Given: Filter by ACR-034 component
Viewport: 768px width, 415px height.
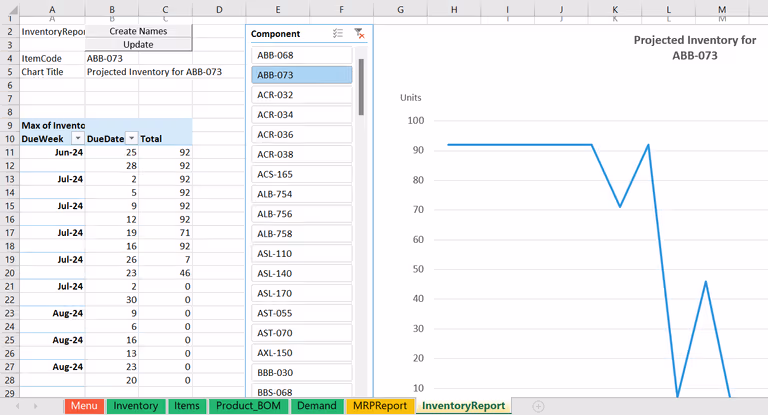Looking at the screenshot, I should 302,115.
